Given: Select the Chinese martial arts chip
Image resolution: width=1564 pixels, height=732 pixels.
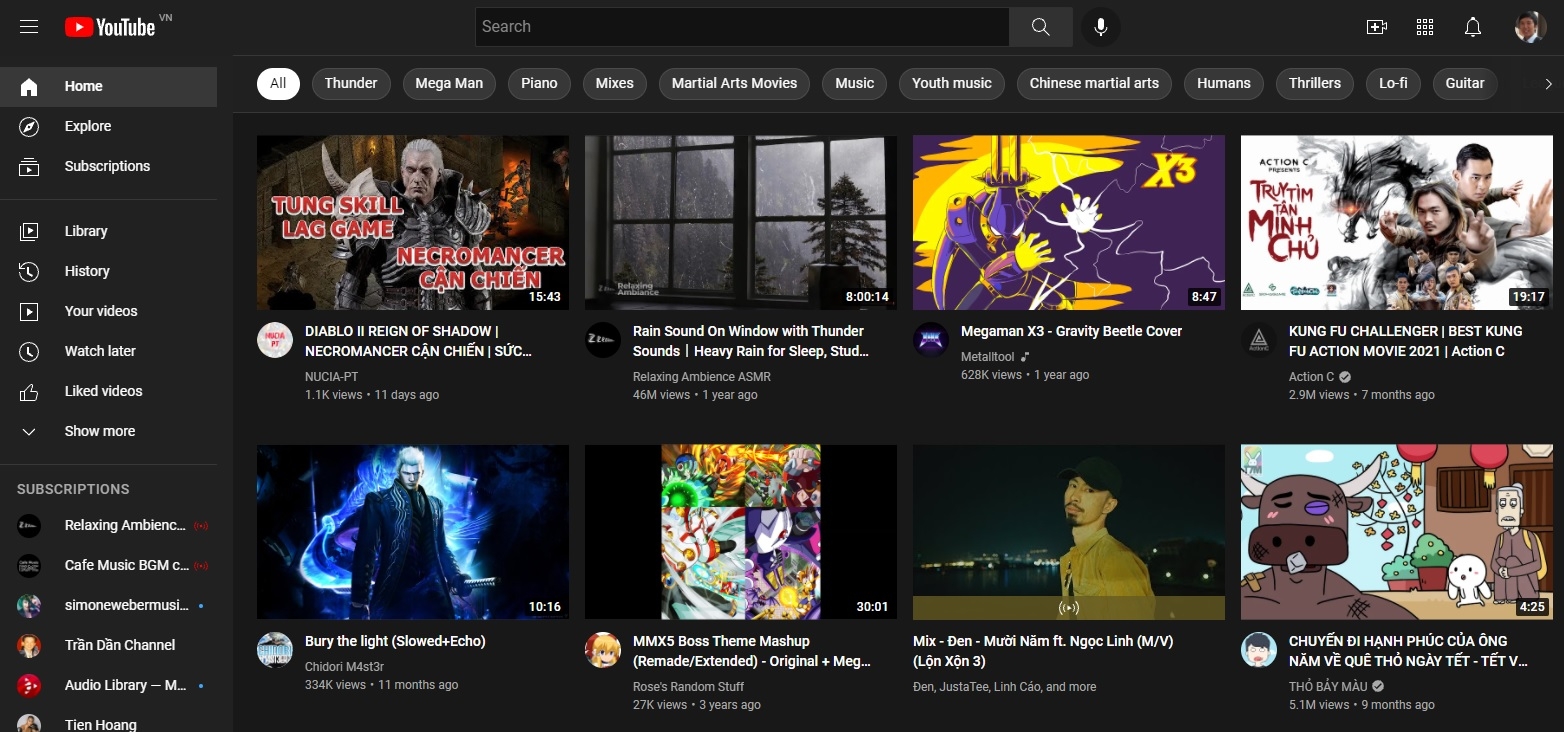Looking at the screenshot, I should (x=1094, y=83).
